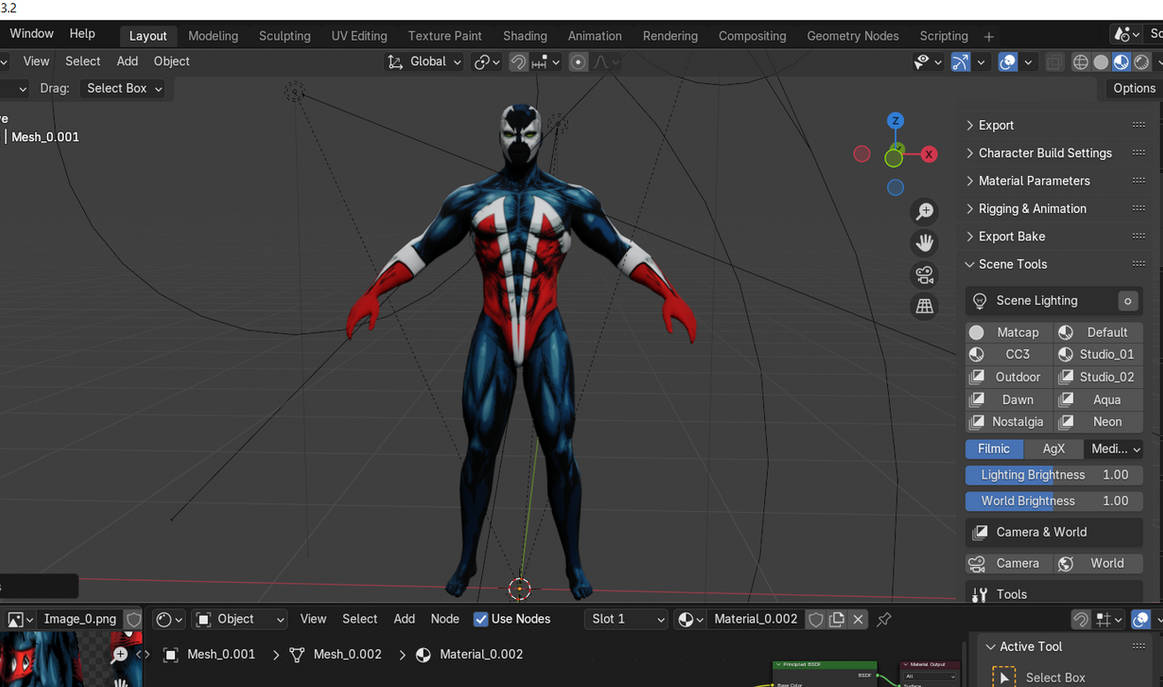Screen dimensions: 1163x687
Task: Click the Material_0.002 breadcrumb sphere icon
Action: coord(423,654)
